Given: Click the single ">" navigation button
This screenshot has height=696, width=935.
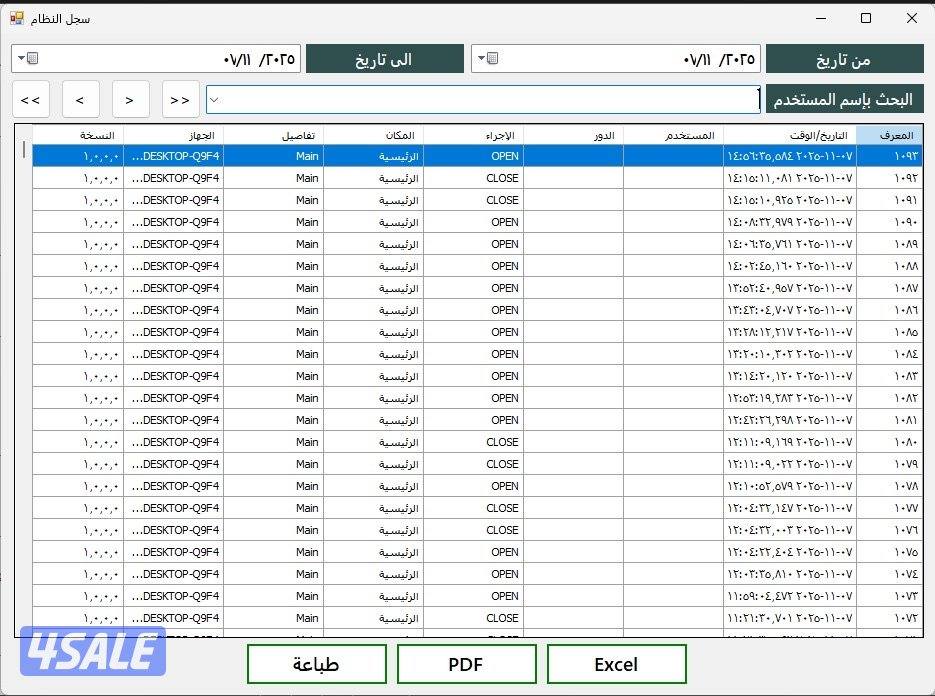Looking at the screenshot, I should tap(130, 100).
